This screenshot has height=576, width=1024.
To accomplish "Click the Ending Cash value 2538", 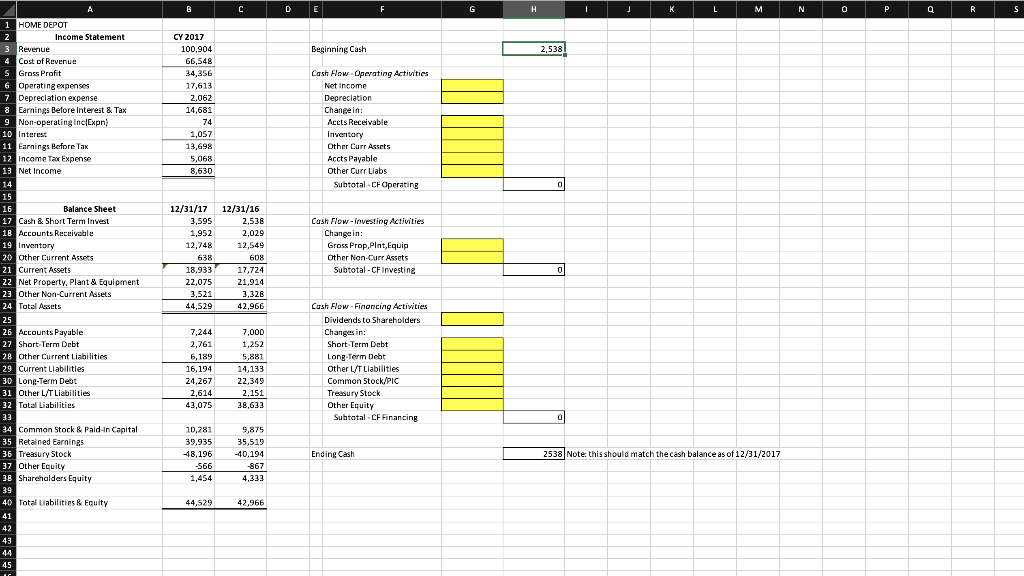I will (x=535, y=453).
